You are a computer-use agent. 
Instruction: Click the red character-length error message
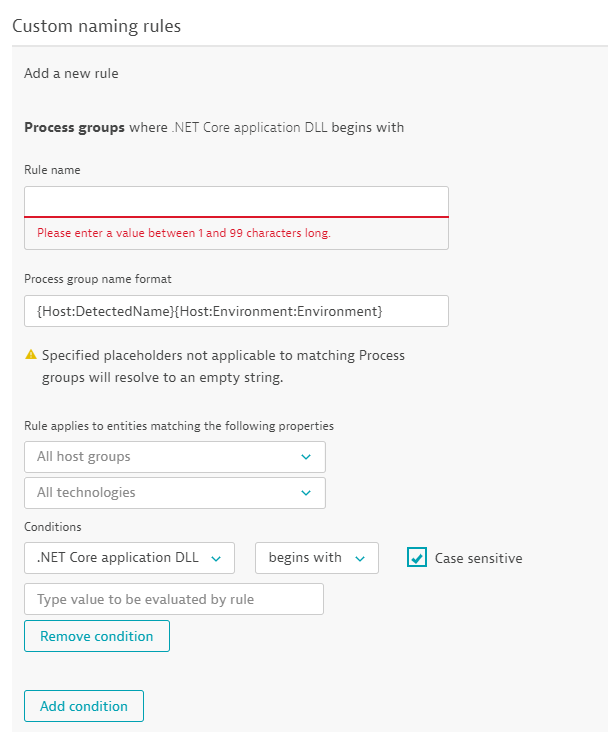coord(184,233)
